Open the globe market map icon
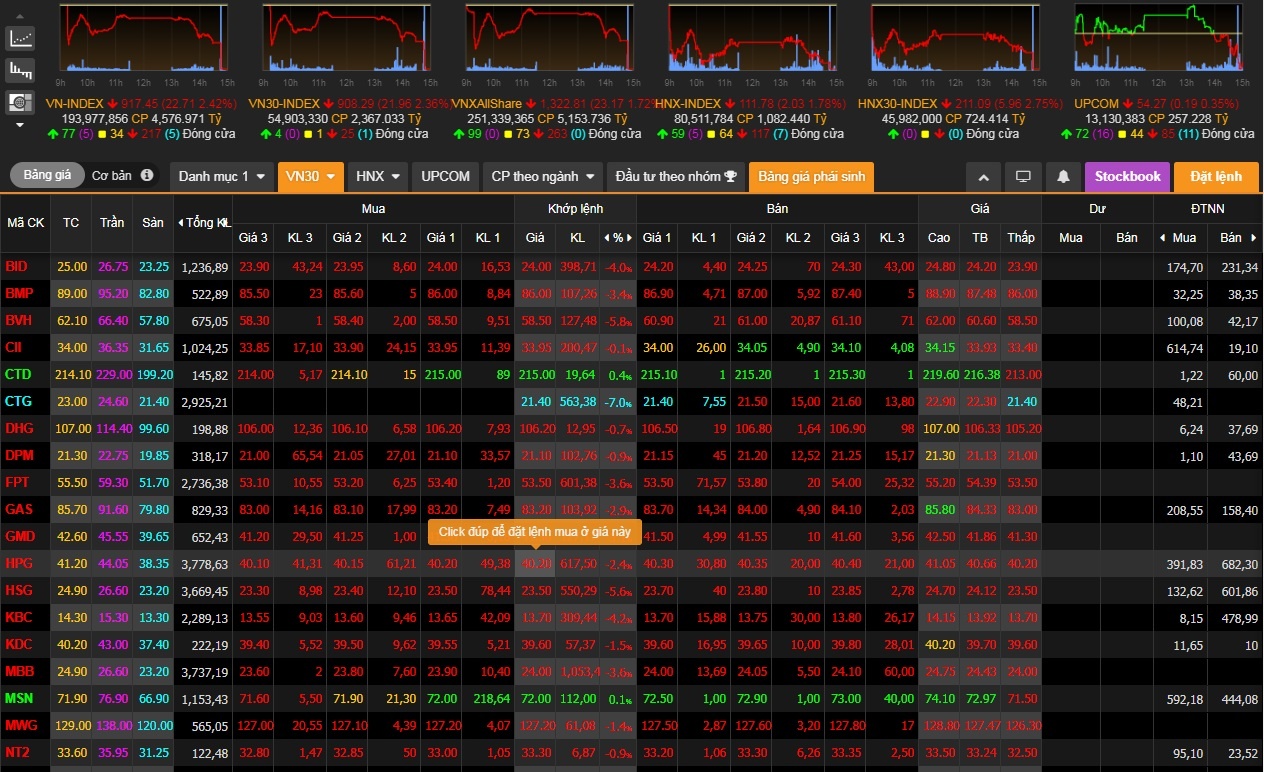 click(x=20, y=101)
